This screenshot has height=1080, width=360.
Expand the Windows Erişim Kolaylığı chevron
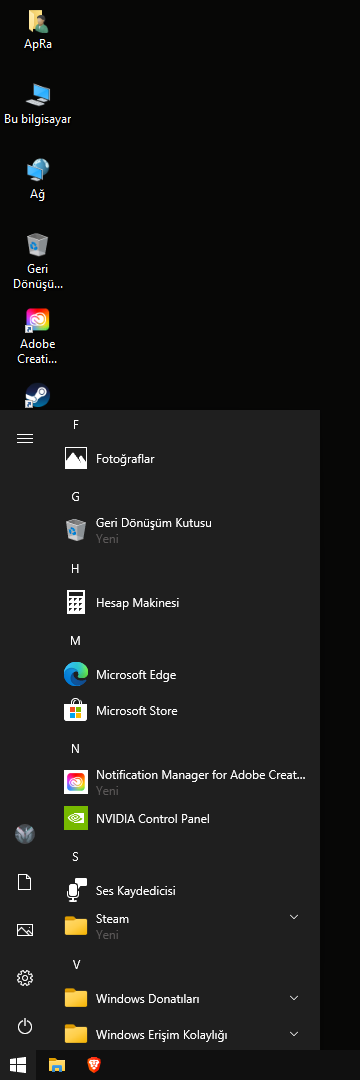click(295, 1034)
